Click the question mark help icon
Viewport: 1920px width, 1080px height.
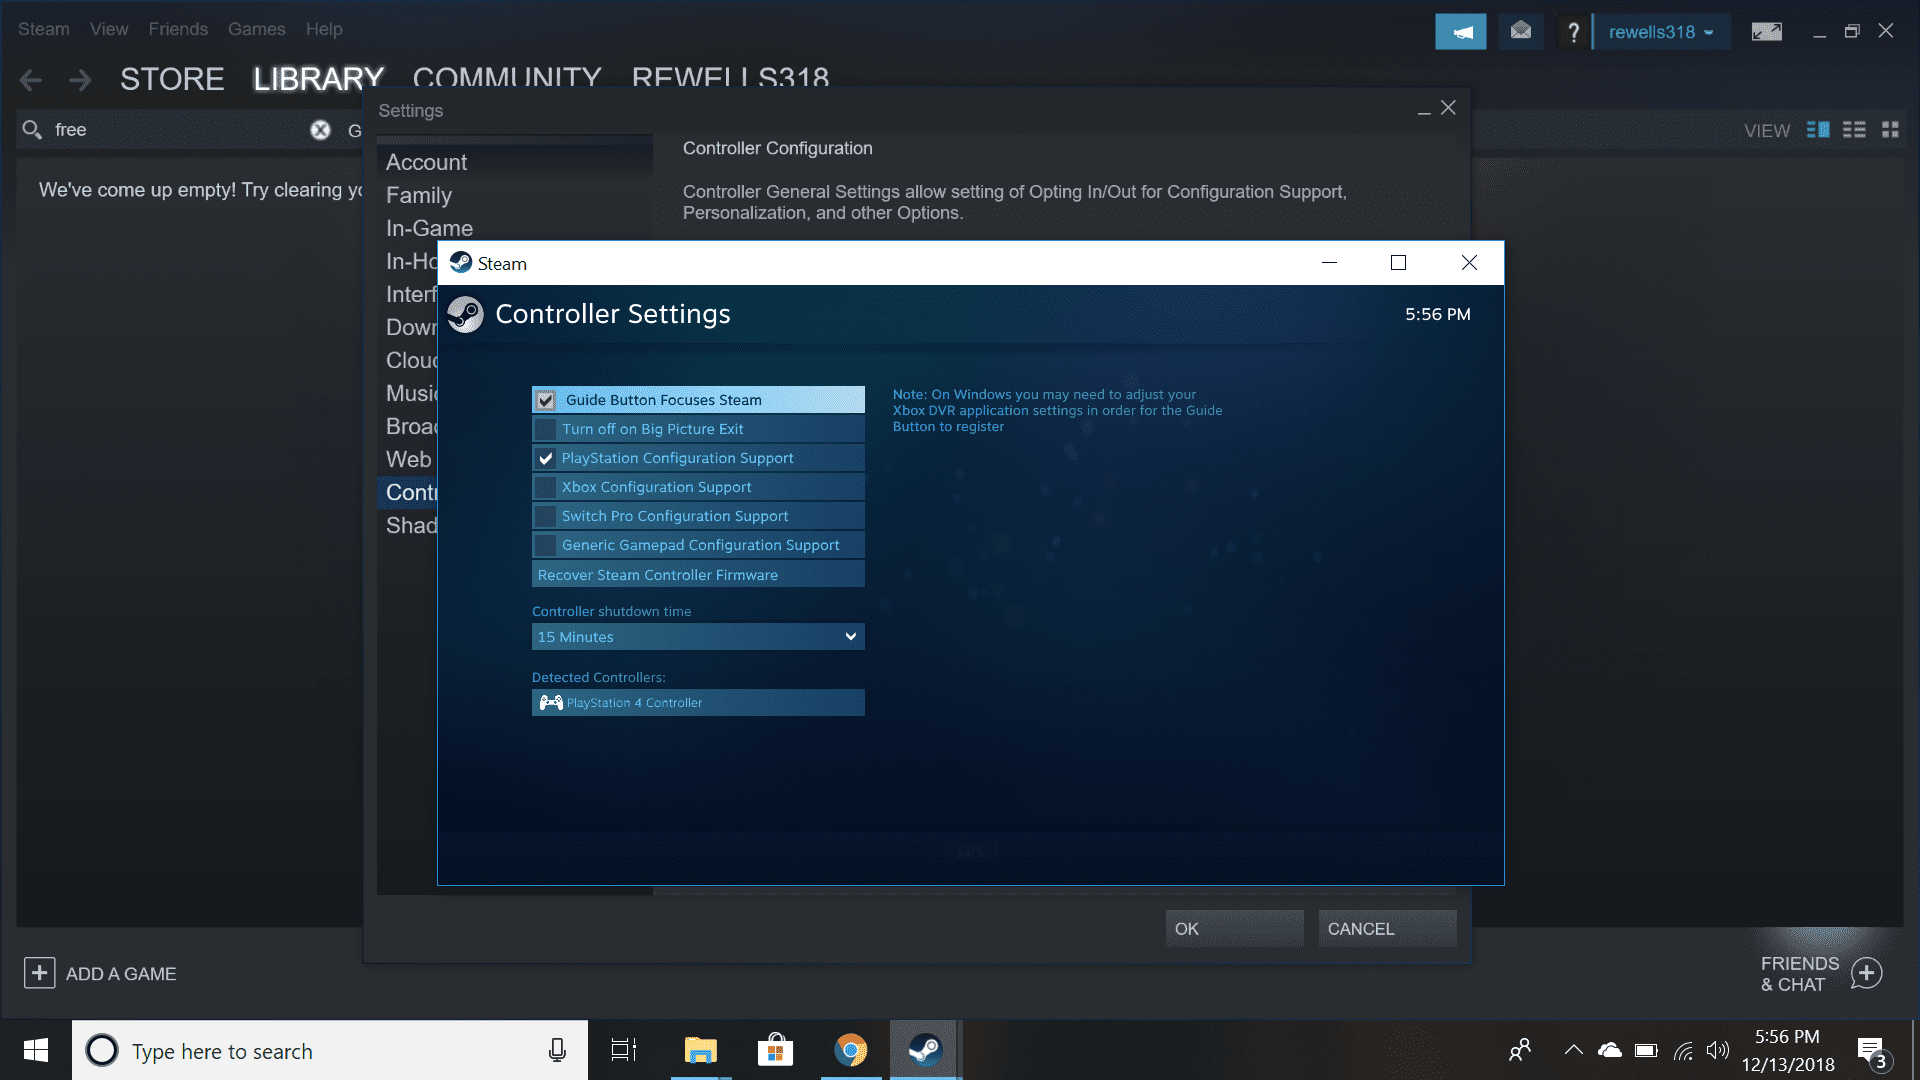pos(1573,32)
